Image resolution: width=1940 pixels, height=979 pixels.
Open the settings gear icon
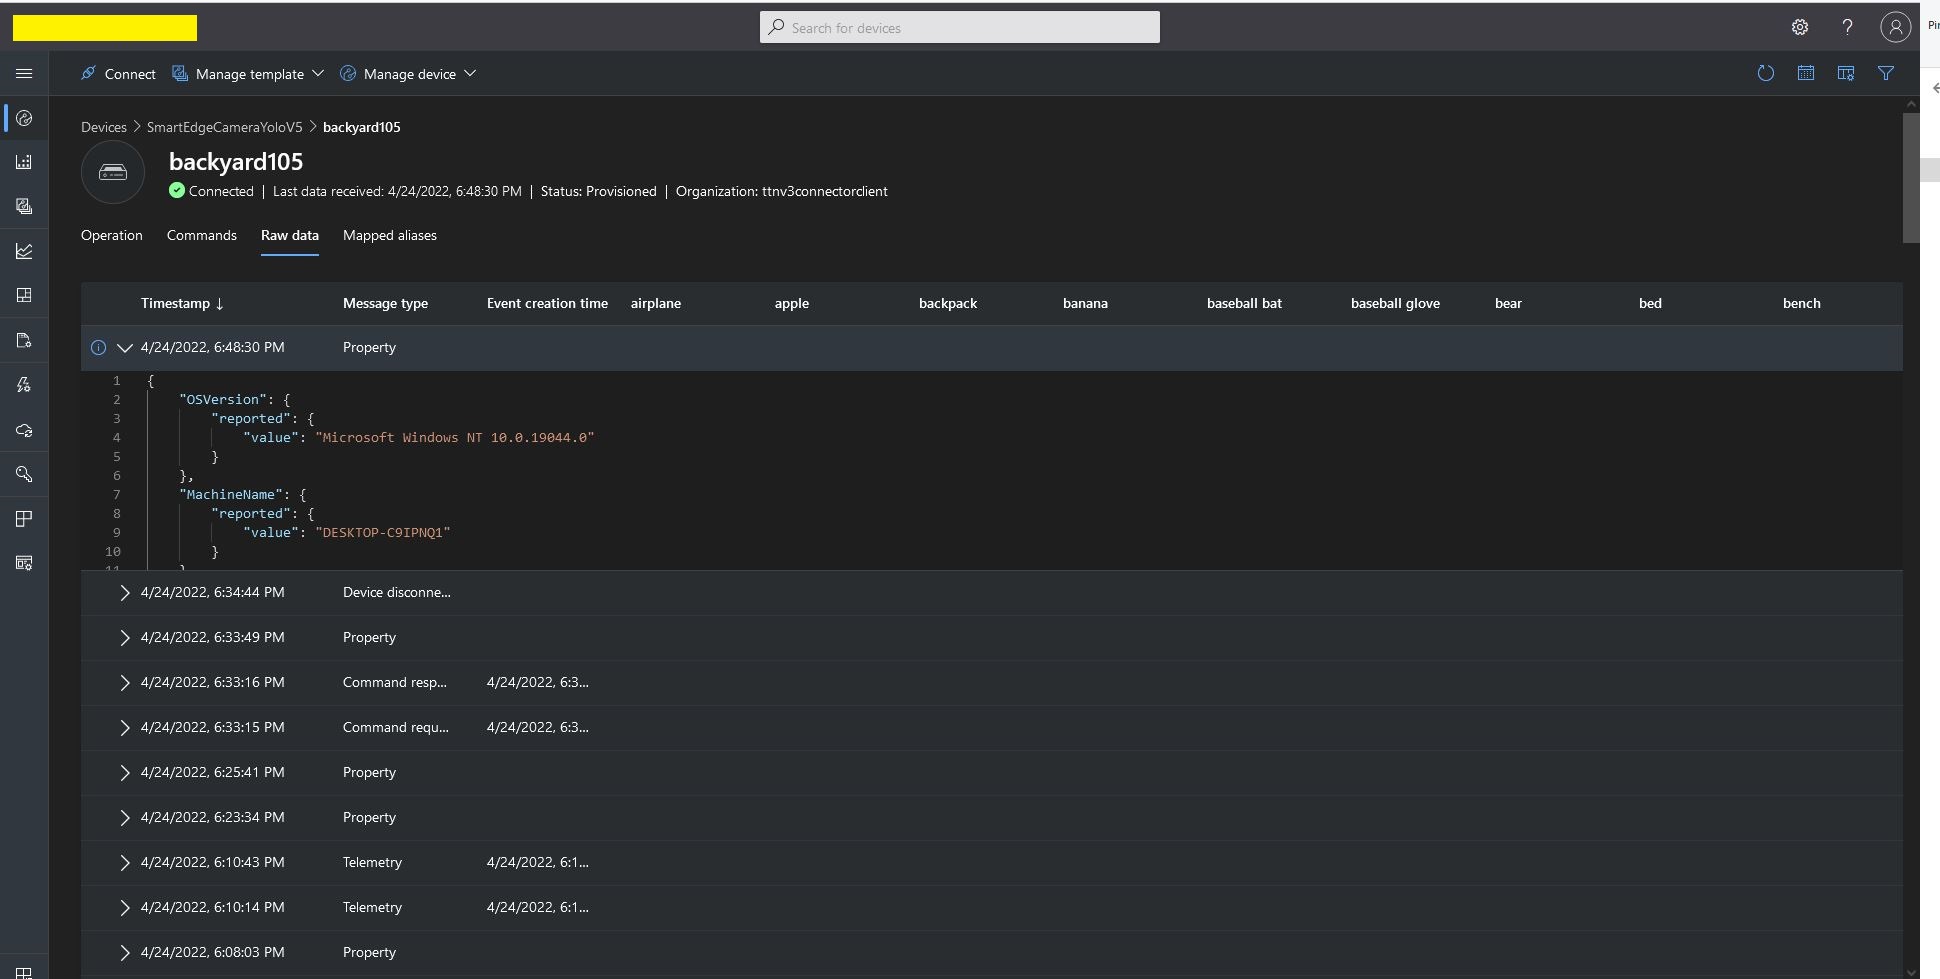1799,28
